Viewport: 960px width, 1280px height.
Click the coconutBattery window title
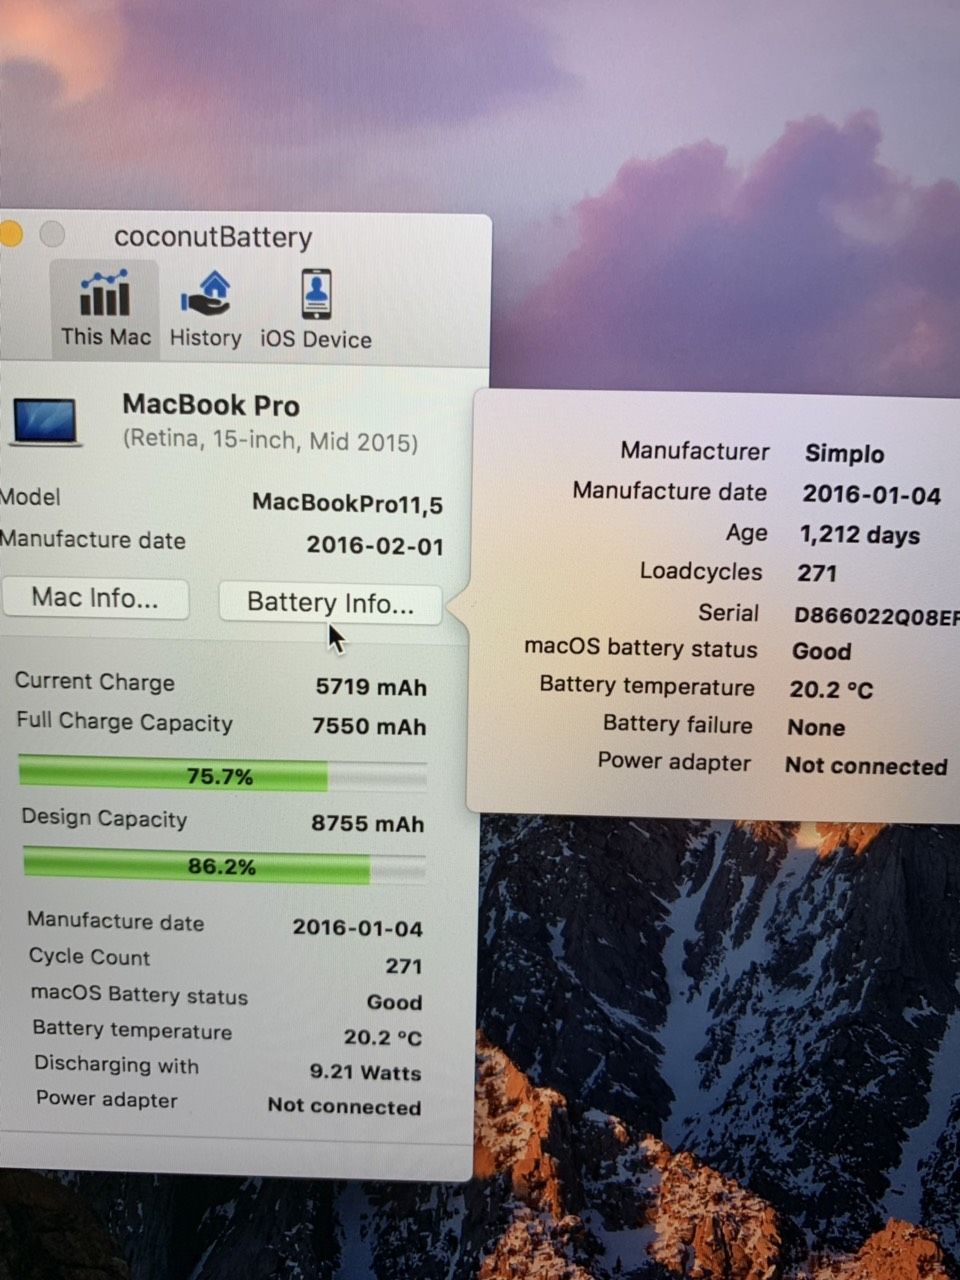tap(213, 237)
